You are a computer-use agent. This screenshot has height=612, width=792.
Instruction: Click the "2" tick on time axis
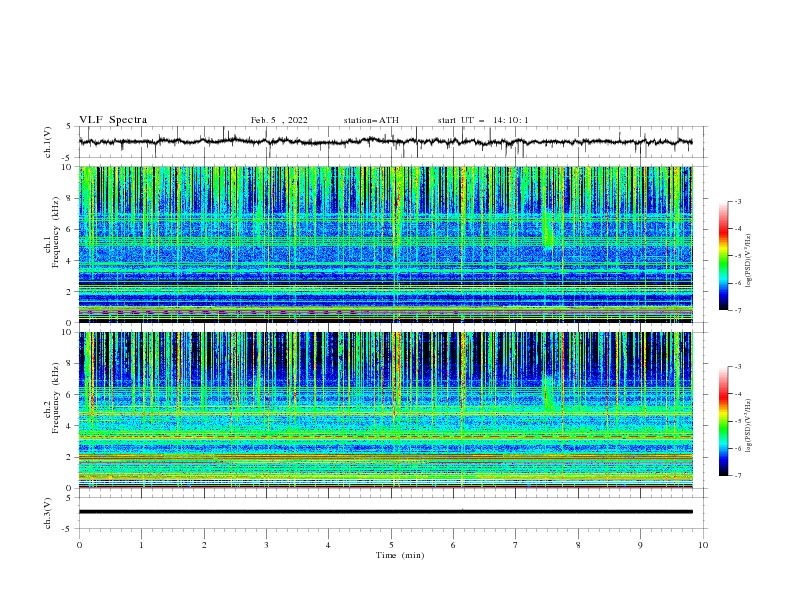pos(204,545)
